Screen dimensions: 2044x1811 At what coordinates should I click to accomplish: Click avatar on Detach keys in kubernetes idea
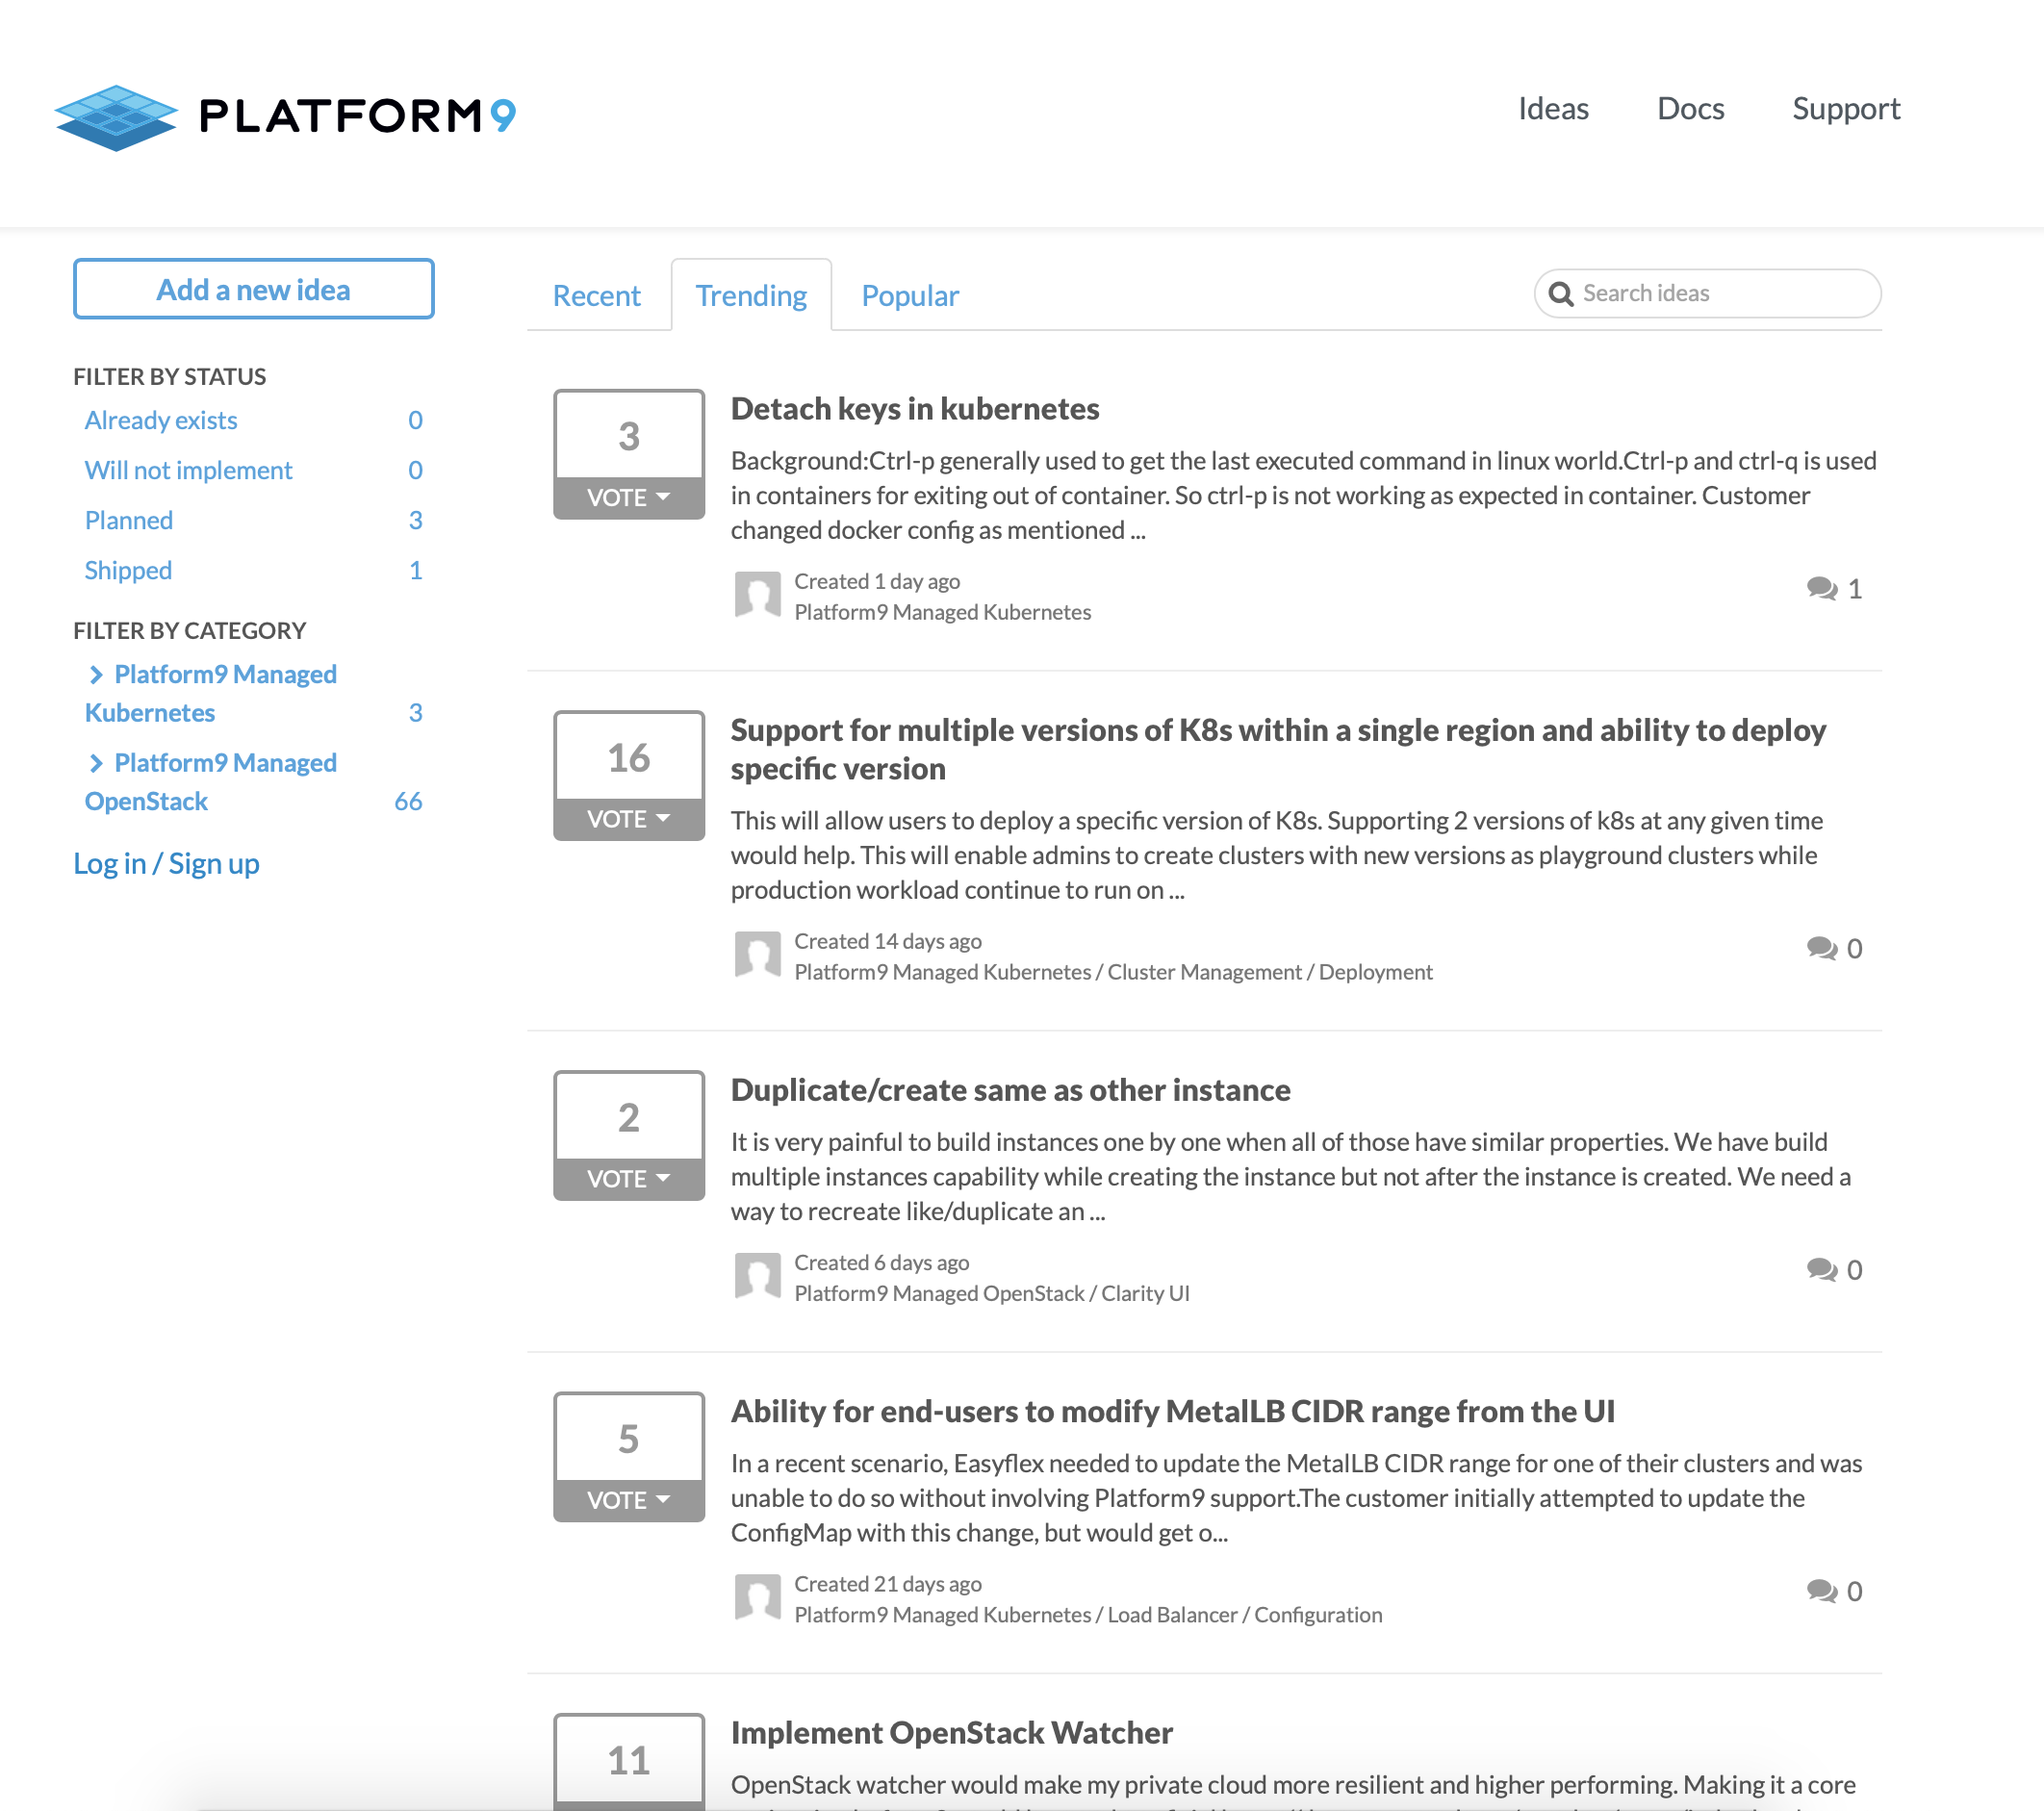[x=757, y=596]
